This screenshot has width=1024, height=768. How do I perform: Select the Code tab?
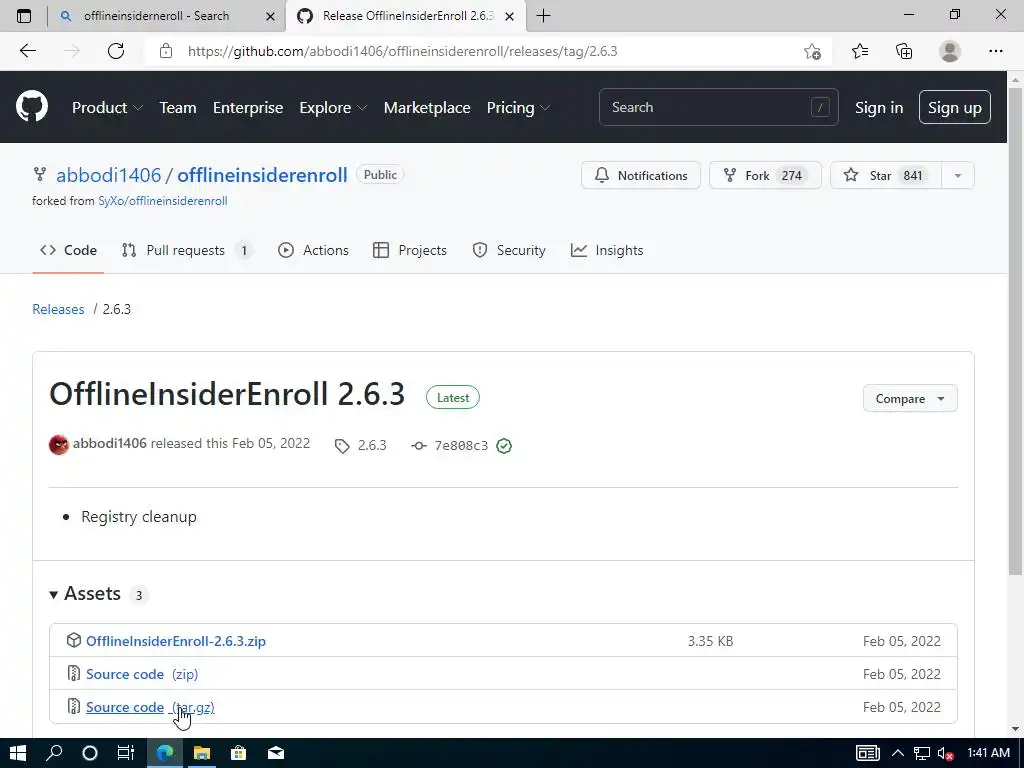[68, 250]
